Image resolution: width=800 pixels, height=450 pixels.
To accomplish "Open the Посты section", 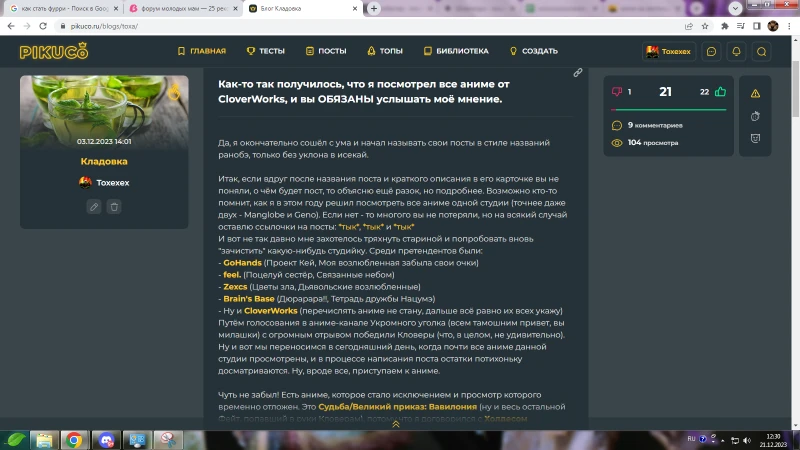I will [x=326, y=51].
